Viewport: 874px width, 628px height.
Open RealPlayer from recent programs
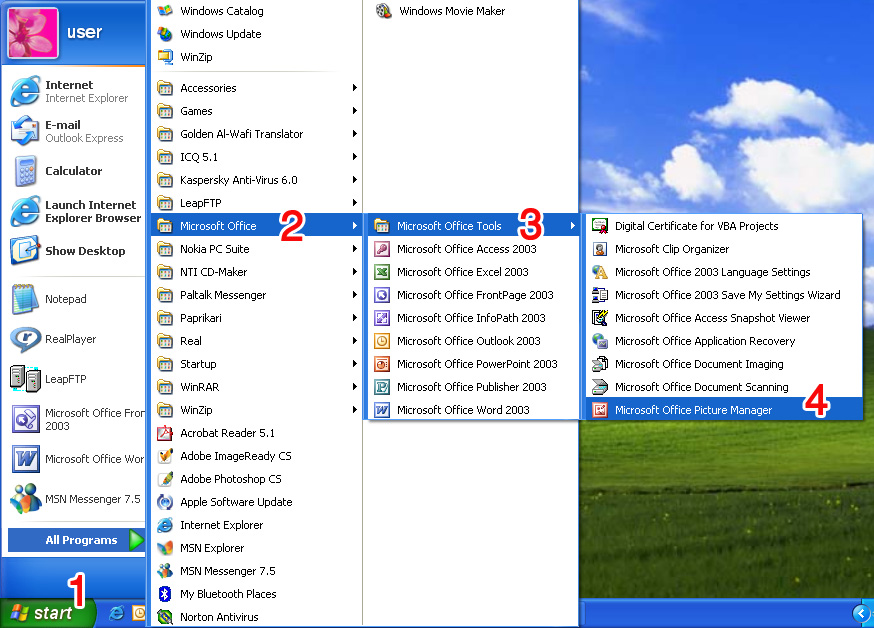(x=74, y=339)
